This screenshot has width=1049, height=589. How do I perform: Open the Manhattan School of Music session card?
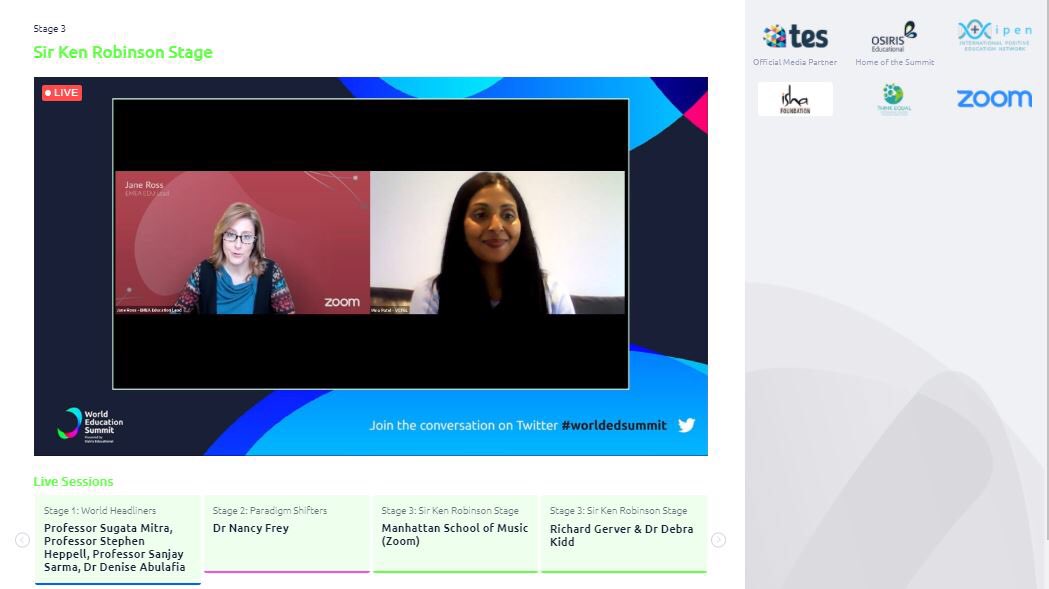click(455, 534)
